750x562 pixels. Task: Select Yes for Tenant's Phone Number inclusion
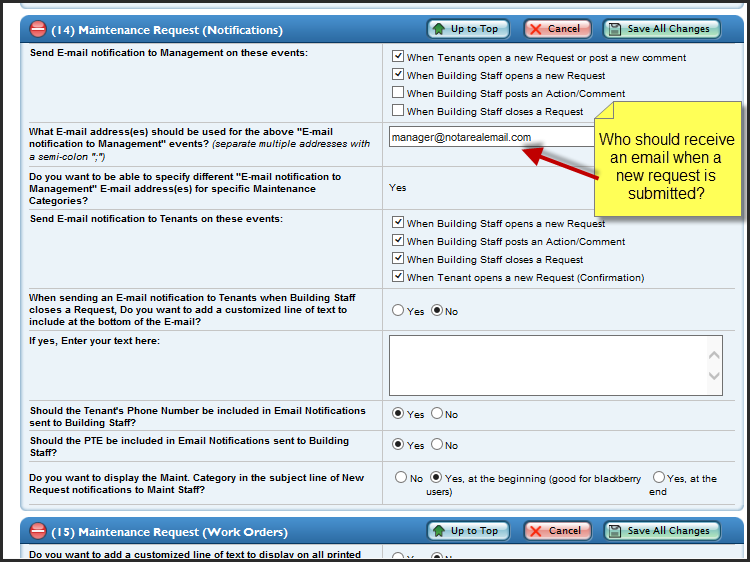click(398, 413)
